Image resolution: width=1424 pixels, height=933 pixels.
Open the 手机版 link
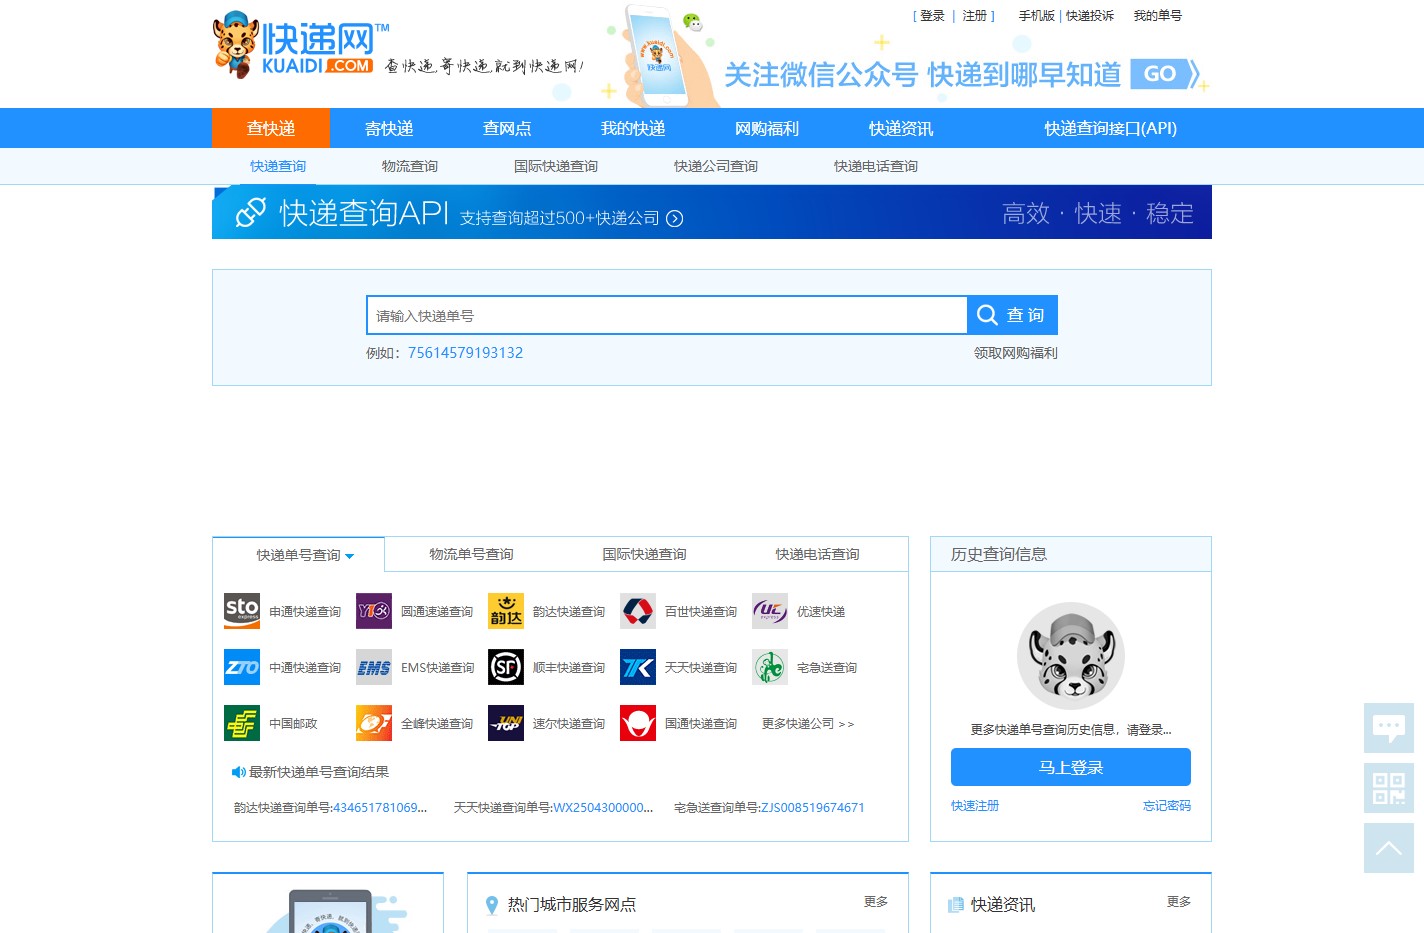pyautogui.click(x=1037, y=16)
